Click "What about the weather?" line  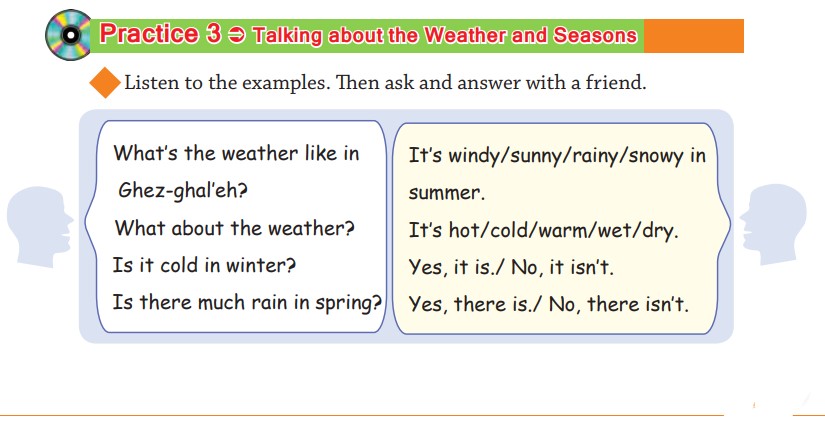coord(235,228)
